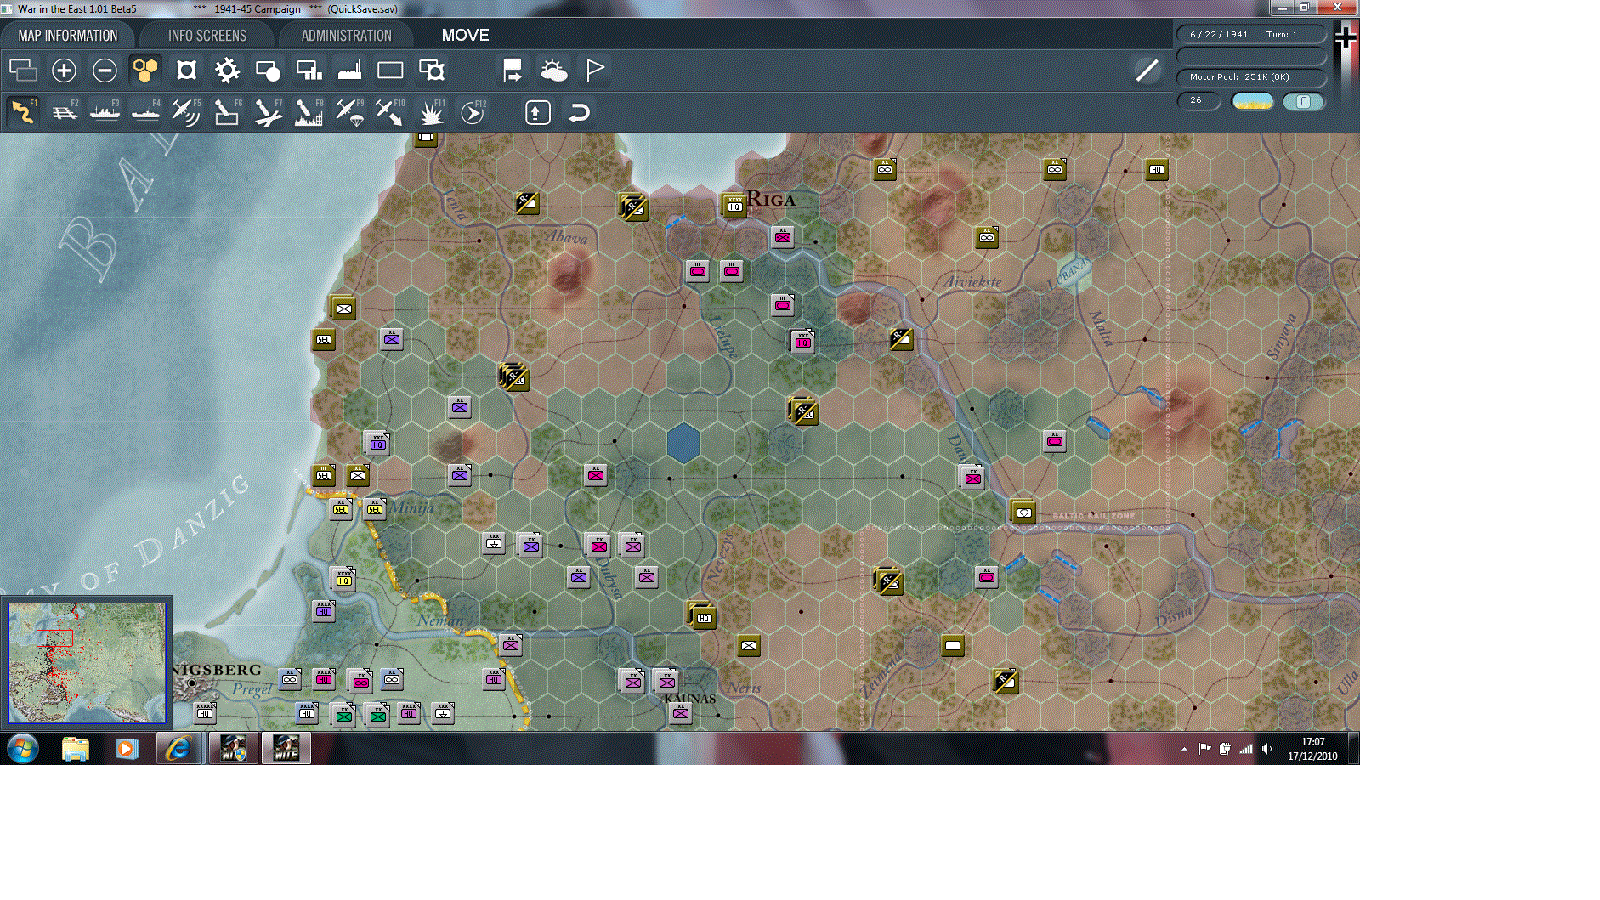
Task: Select the air transport (F9) parachute icon
Action: click(350, 112)
